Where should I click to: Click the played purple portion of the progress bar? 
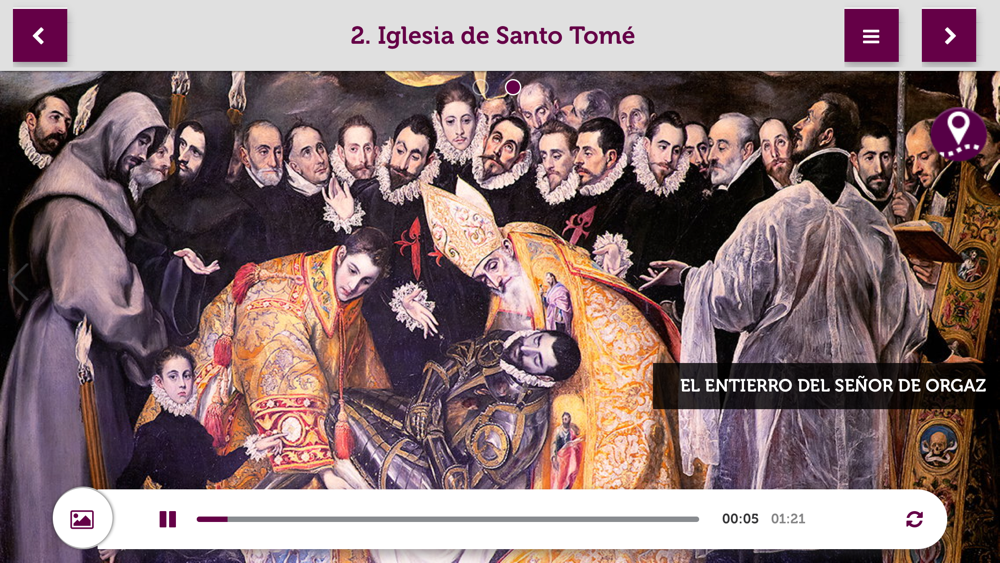coord(212,519)
